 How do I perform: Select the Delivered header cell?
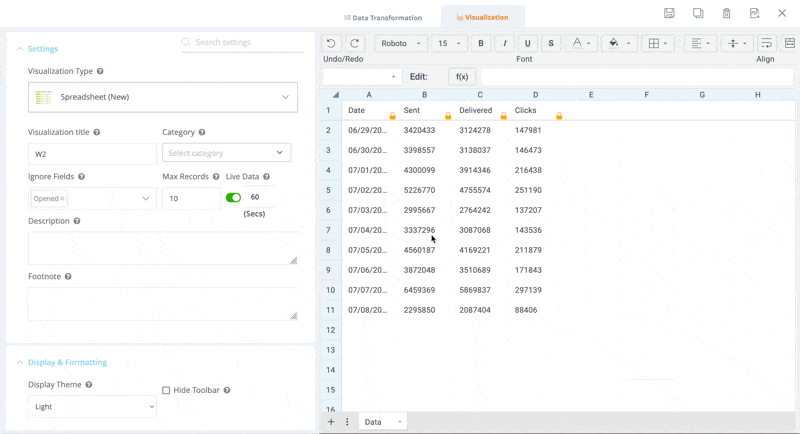pos(480,111)
